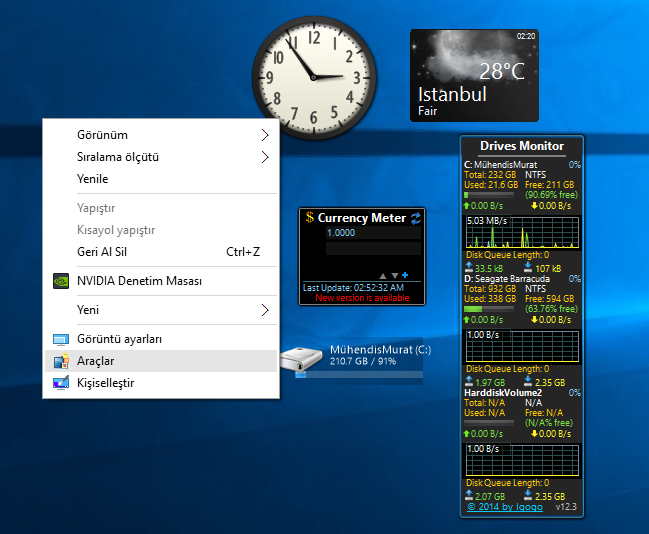Click the Drives Monitor title

point(522,146)
